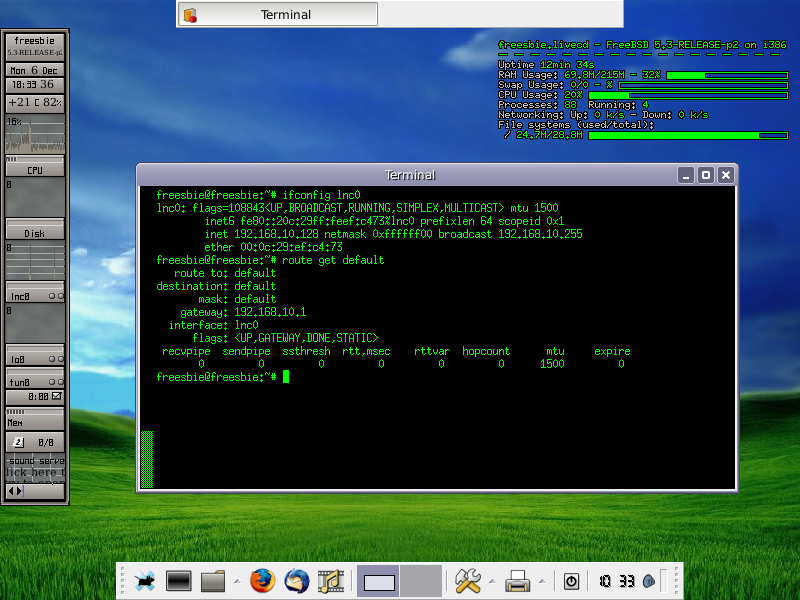Viewport: 800px width, 600px height.
Task: Click the 'ifconfig lnc0' command line in the terminal
Action: tap(258, 195)
